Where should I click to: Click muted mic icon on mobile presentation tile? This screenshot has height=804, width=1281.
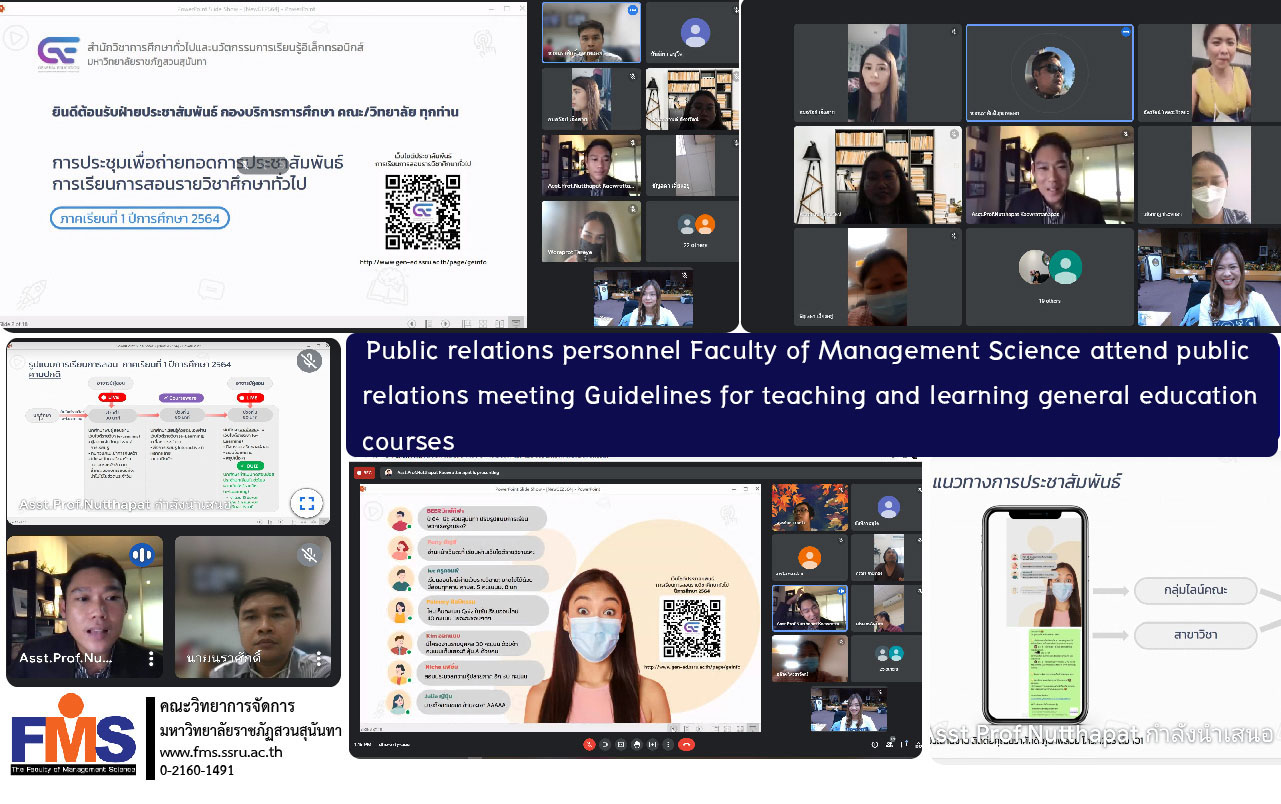click(308, 360)
